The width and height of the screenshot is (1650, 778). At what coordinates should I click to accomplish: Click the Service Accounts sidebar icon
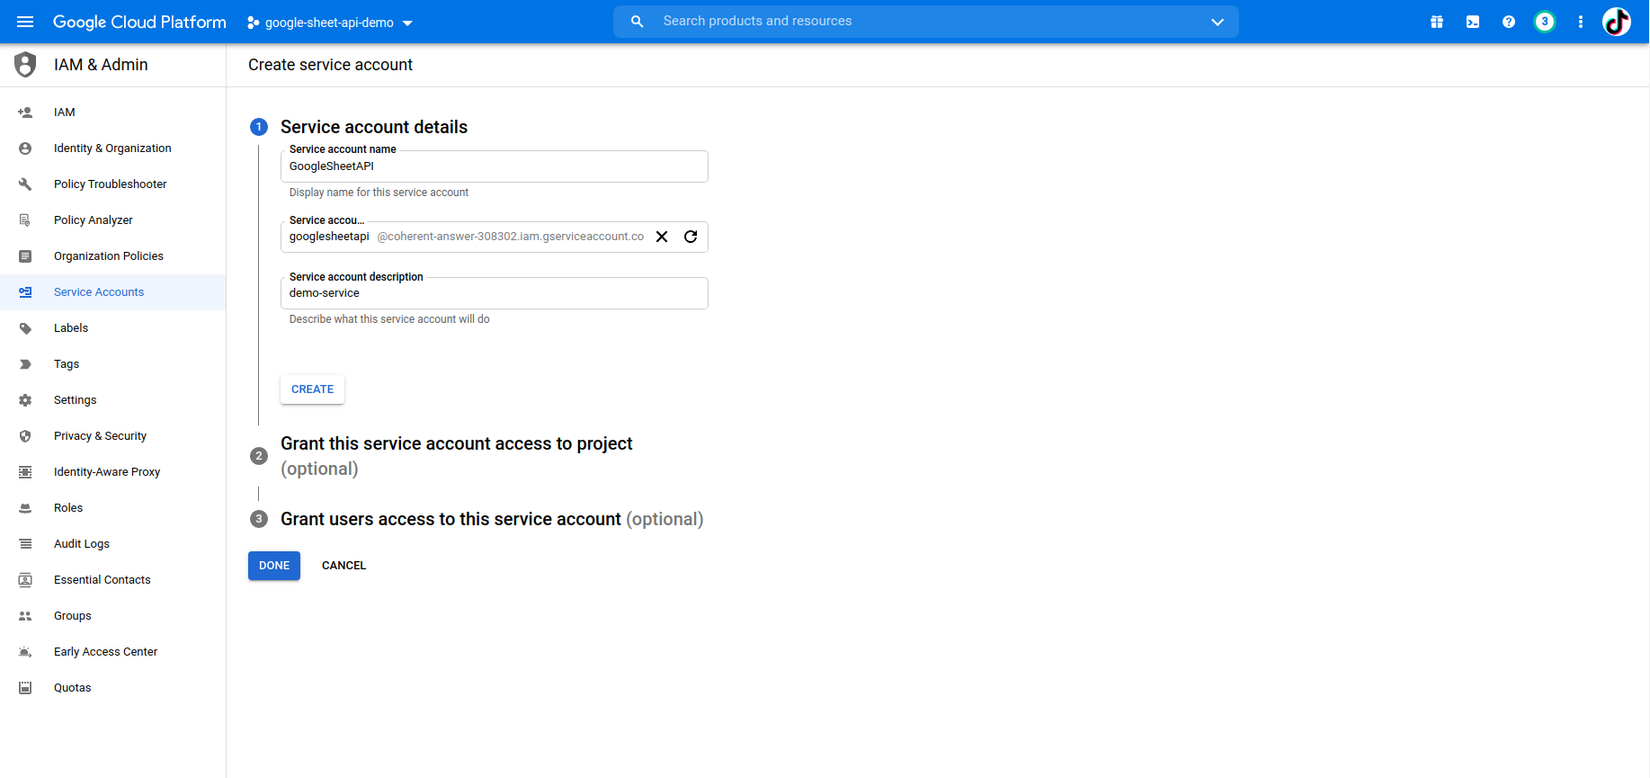click(25, 292)
